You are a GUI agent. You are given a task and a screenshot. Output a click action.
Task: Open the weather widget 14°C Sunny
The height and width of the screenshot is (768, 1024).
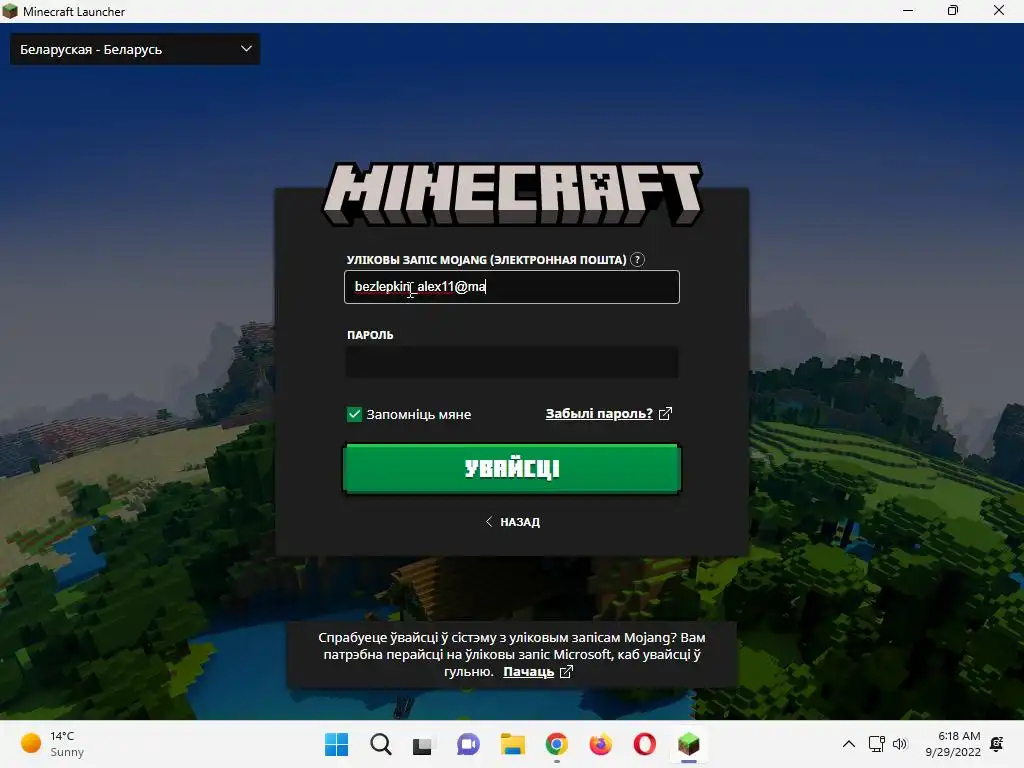click(52, 744)
